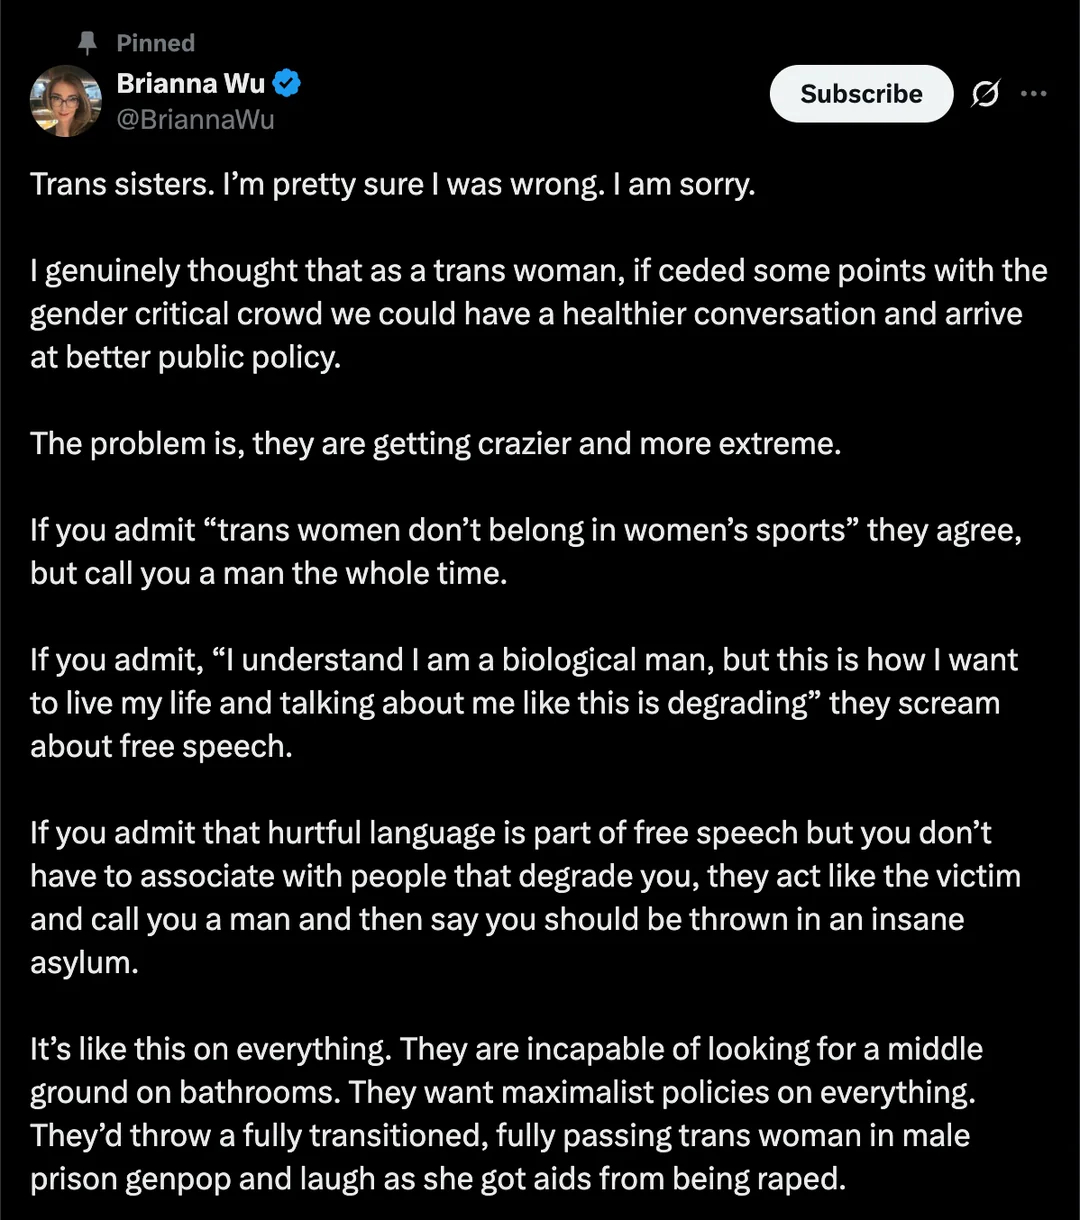Click the blue verified checkmark badge
The height and width of the screenshot is (1220, 1080).
click(x=288, y=84)
